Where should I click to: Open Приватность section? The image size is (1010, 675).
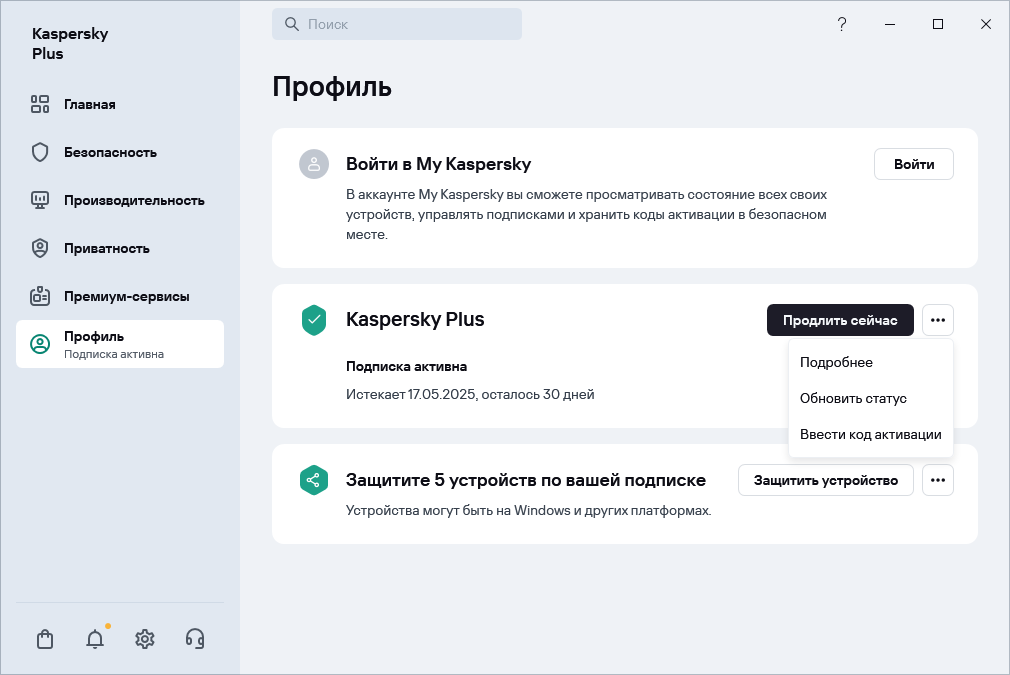point(120,249)
